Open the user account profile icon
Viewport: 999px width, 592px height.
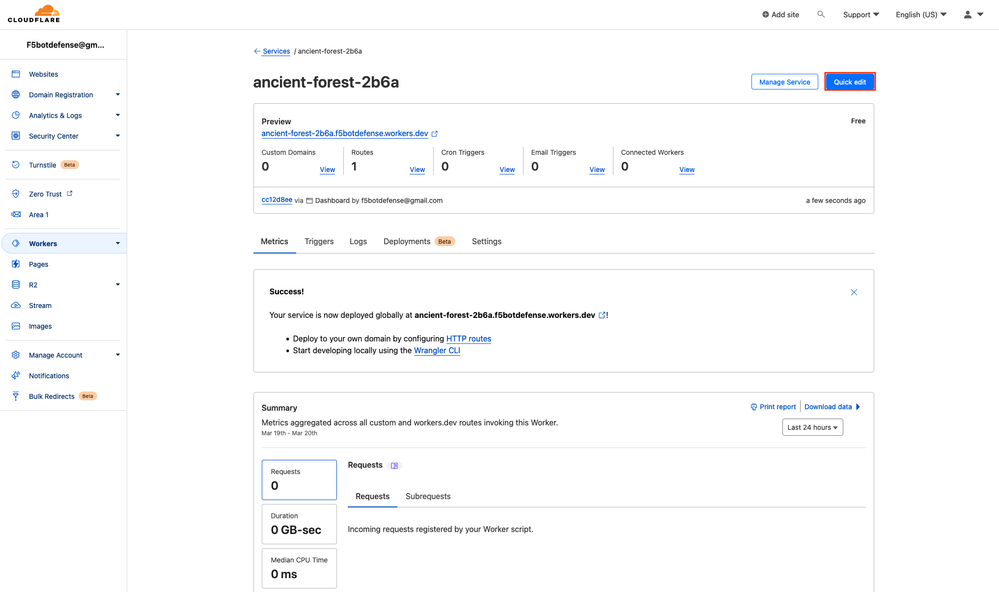[967, 15]
